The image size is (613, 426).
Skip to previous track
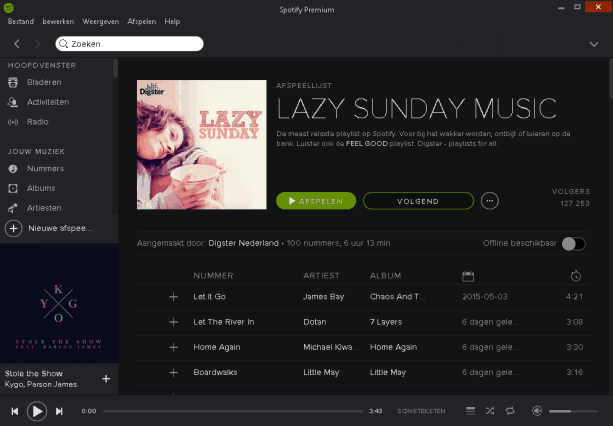tap(15, 411)
